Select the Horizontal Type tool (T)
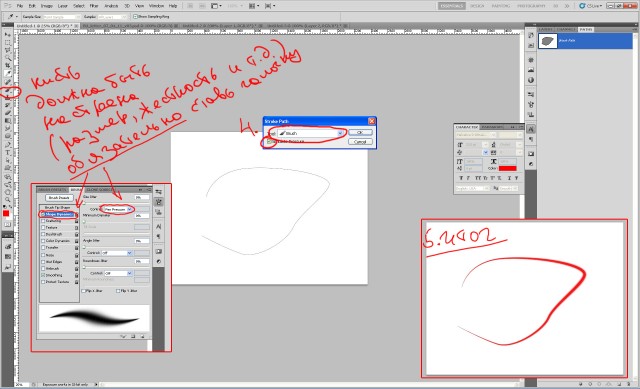The height and width of the screenshot is (389, 640). point(7,152)
